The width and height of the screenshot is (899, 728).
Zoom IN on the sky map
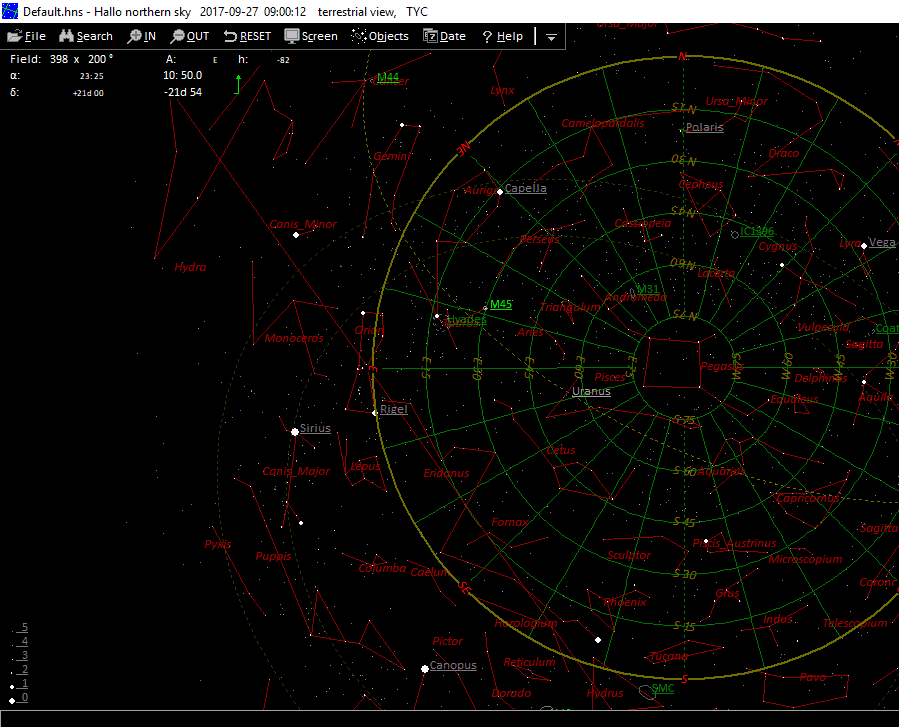[x=142, y=36]
